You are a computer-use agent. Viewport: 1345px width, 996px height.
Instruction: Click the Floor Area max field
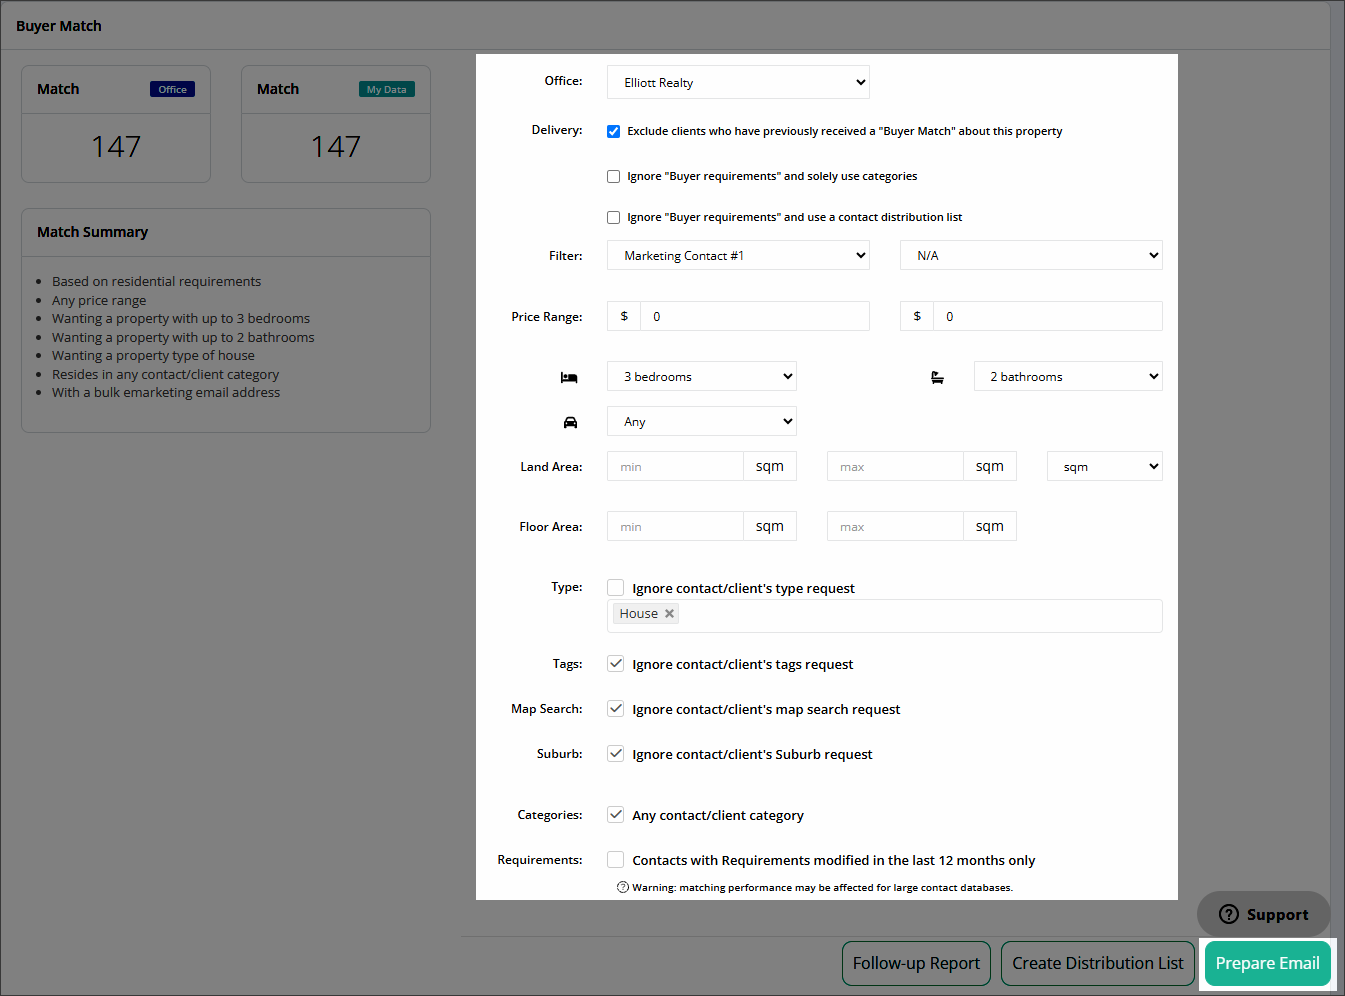(x=895, y=526)
